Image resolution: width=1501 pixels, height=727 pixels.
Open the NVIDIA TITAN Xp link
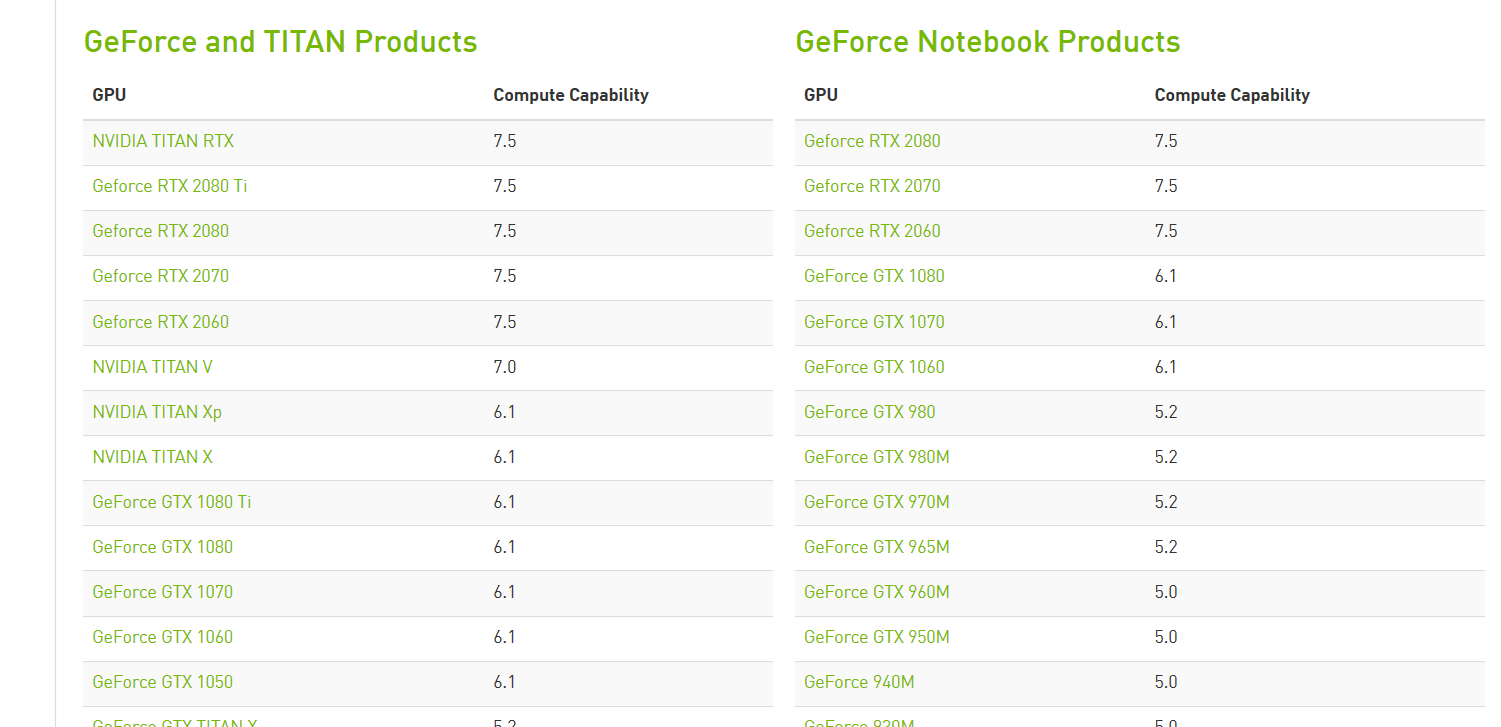157,412
